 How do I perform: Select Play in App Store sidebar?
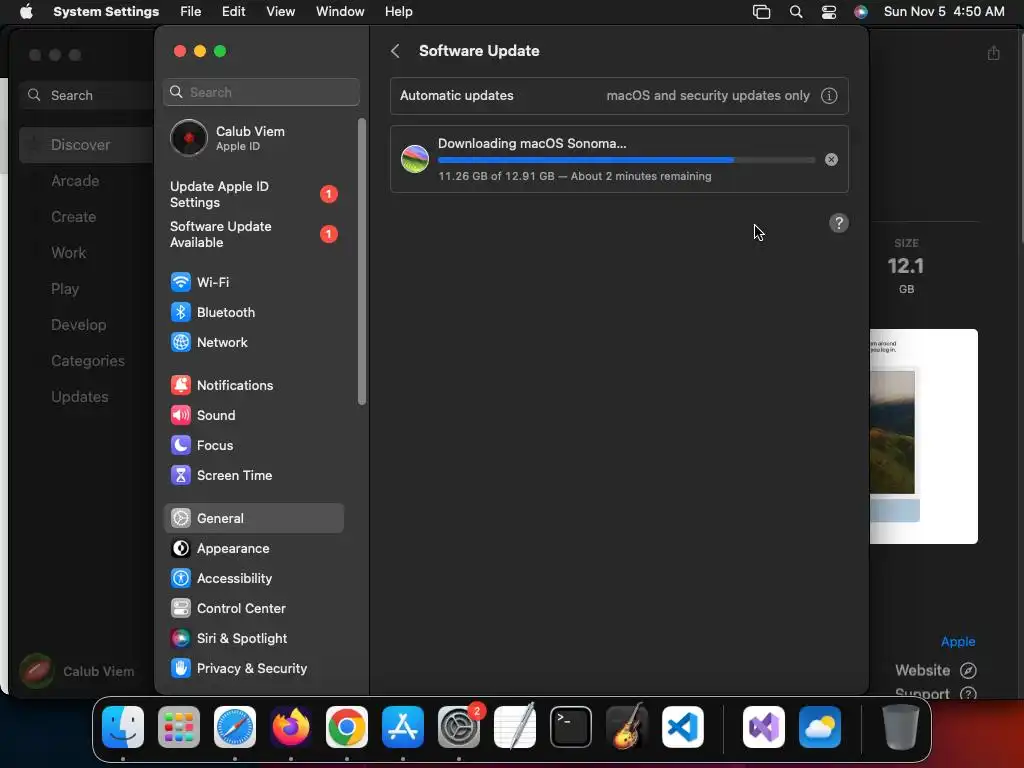coord(65,289)
